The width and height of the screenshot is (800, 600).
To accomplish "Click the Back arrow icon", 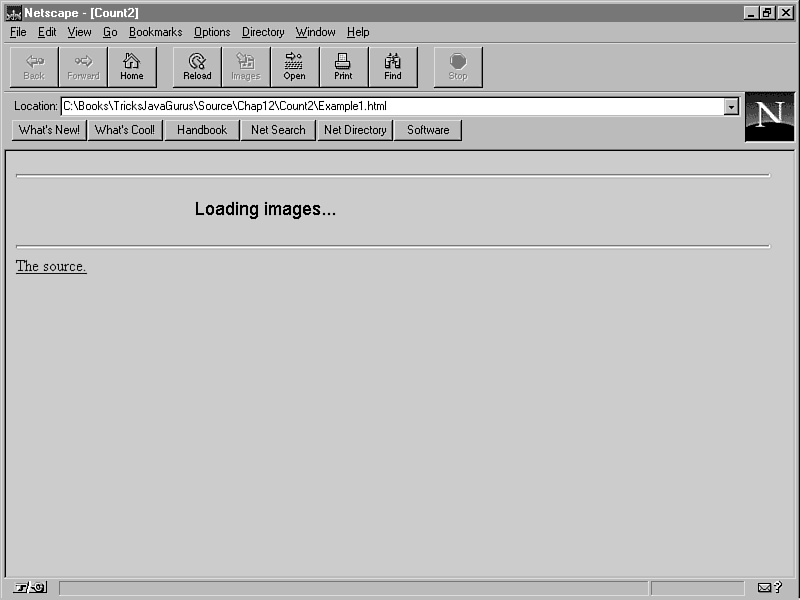I will point(34,67).
